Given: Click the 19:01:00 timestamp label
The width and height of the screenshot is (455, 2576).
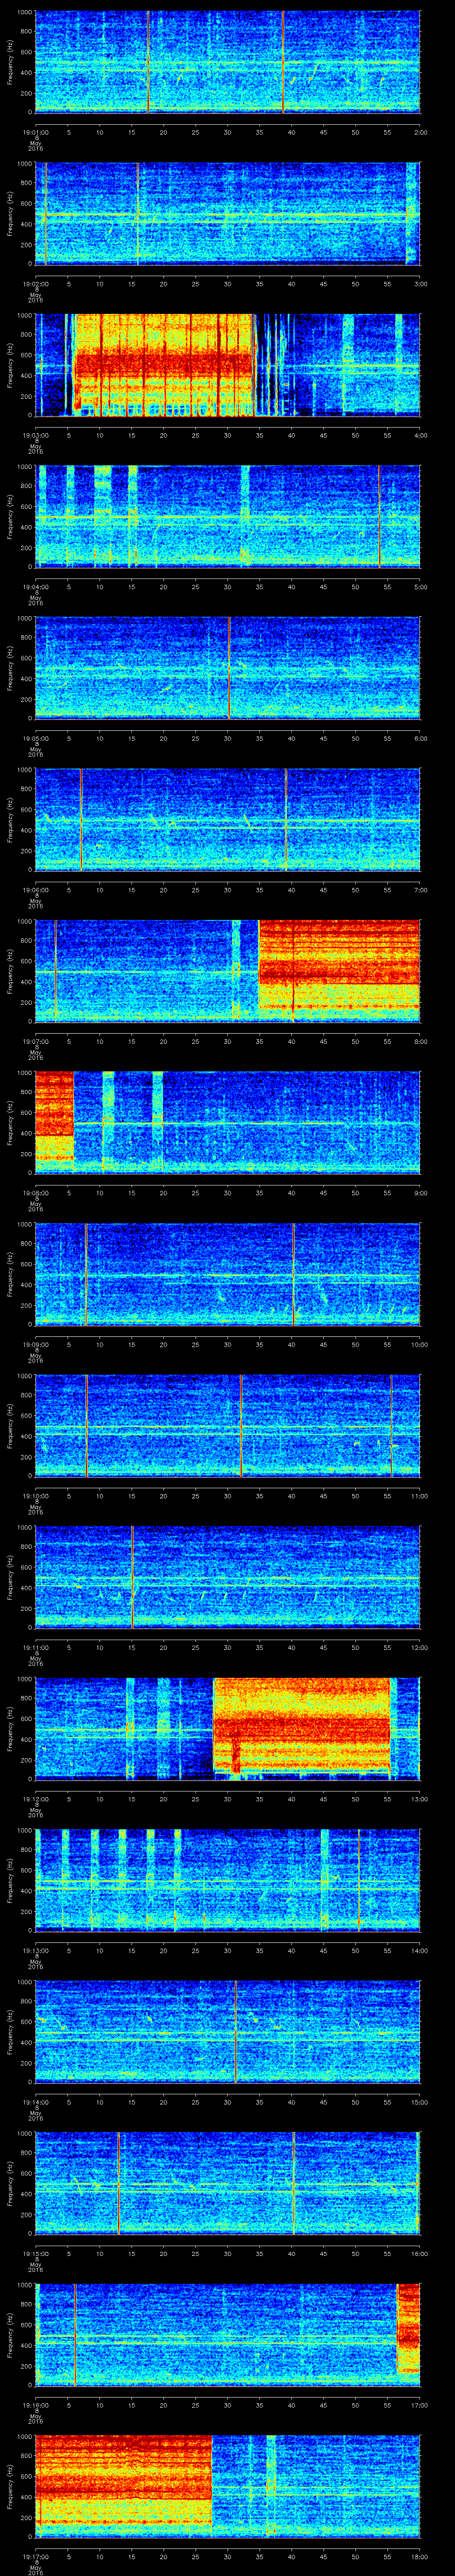Looking at the screenshot, I should pyautogui.click(x=35, y=131).
